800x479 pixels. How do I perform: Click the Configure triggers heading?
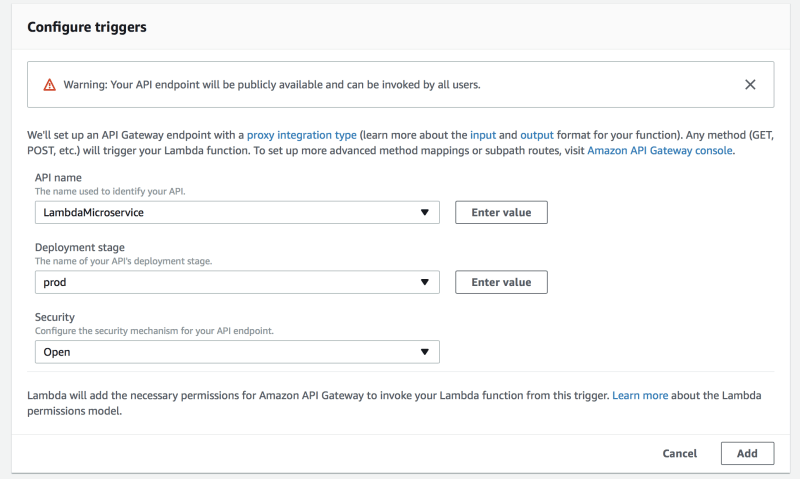coord(87,27)
